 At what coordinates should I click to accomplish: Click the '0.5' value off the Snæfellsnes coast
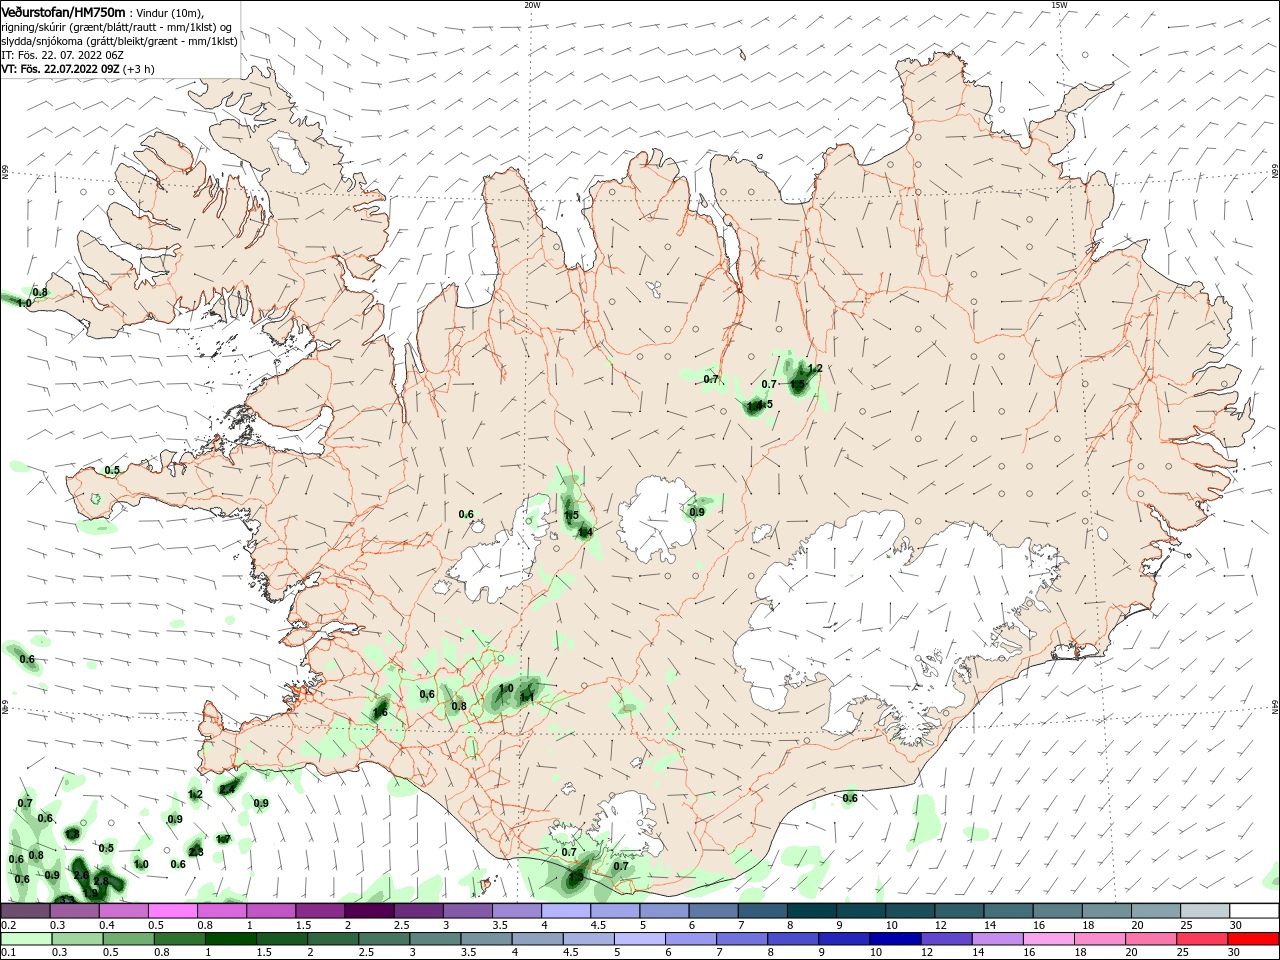(x=112, y=470)
